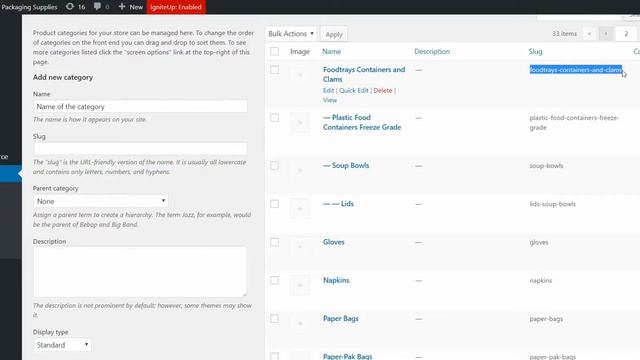
Task: Open Packaging Supplies site menu
Action: pyautogui.click(x=29, y=7)
